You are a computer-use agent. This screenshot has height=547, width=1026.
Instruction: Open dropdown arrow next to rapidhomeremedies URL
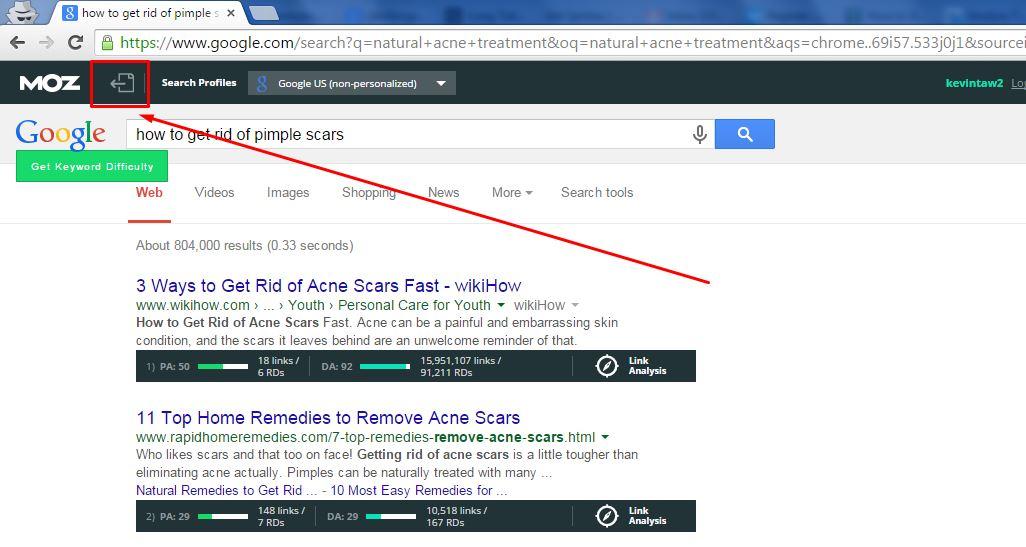click(605, 437)
